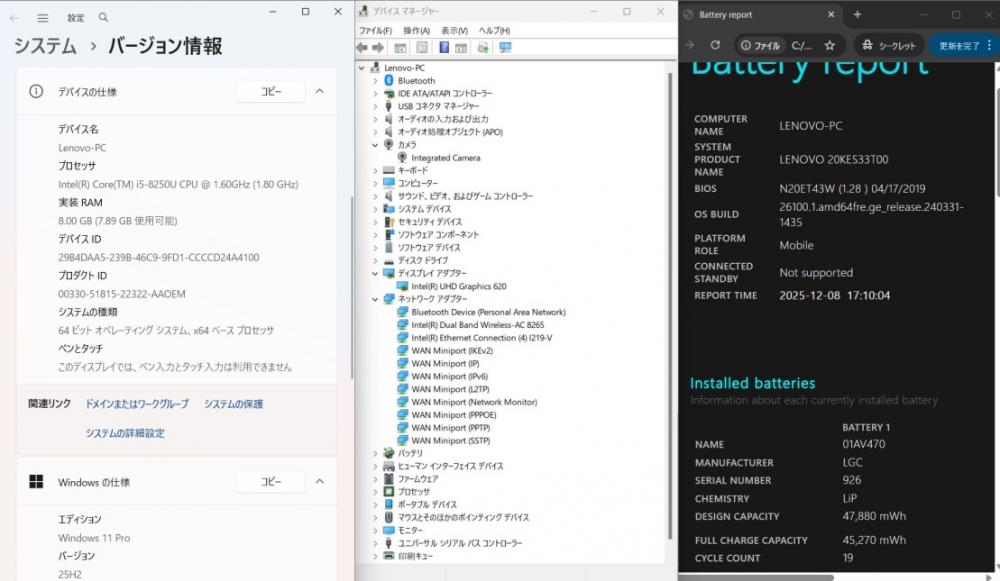Open システムの保護 link
This screenshot has width=1000, height=581.
(x=233, y=404)
